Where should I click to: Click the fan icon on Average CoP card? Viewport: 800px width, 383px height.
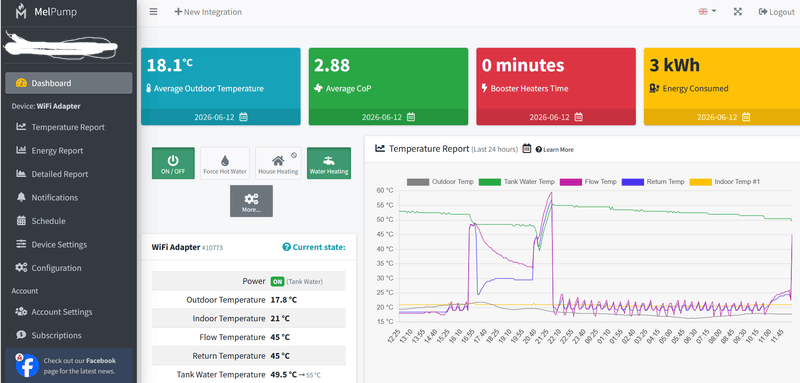click(318, 88)
